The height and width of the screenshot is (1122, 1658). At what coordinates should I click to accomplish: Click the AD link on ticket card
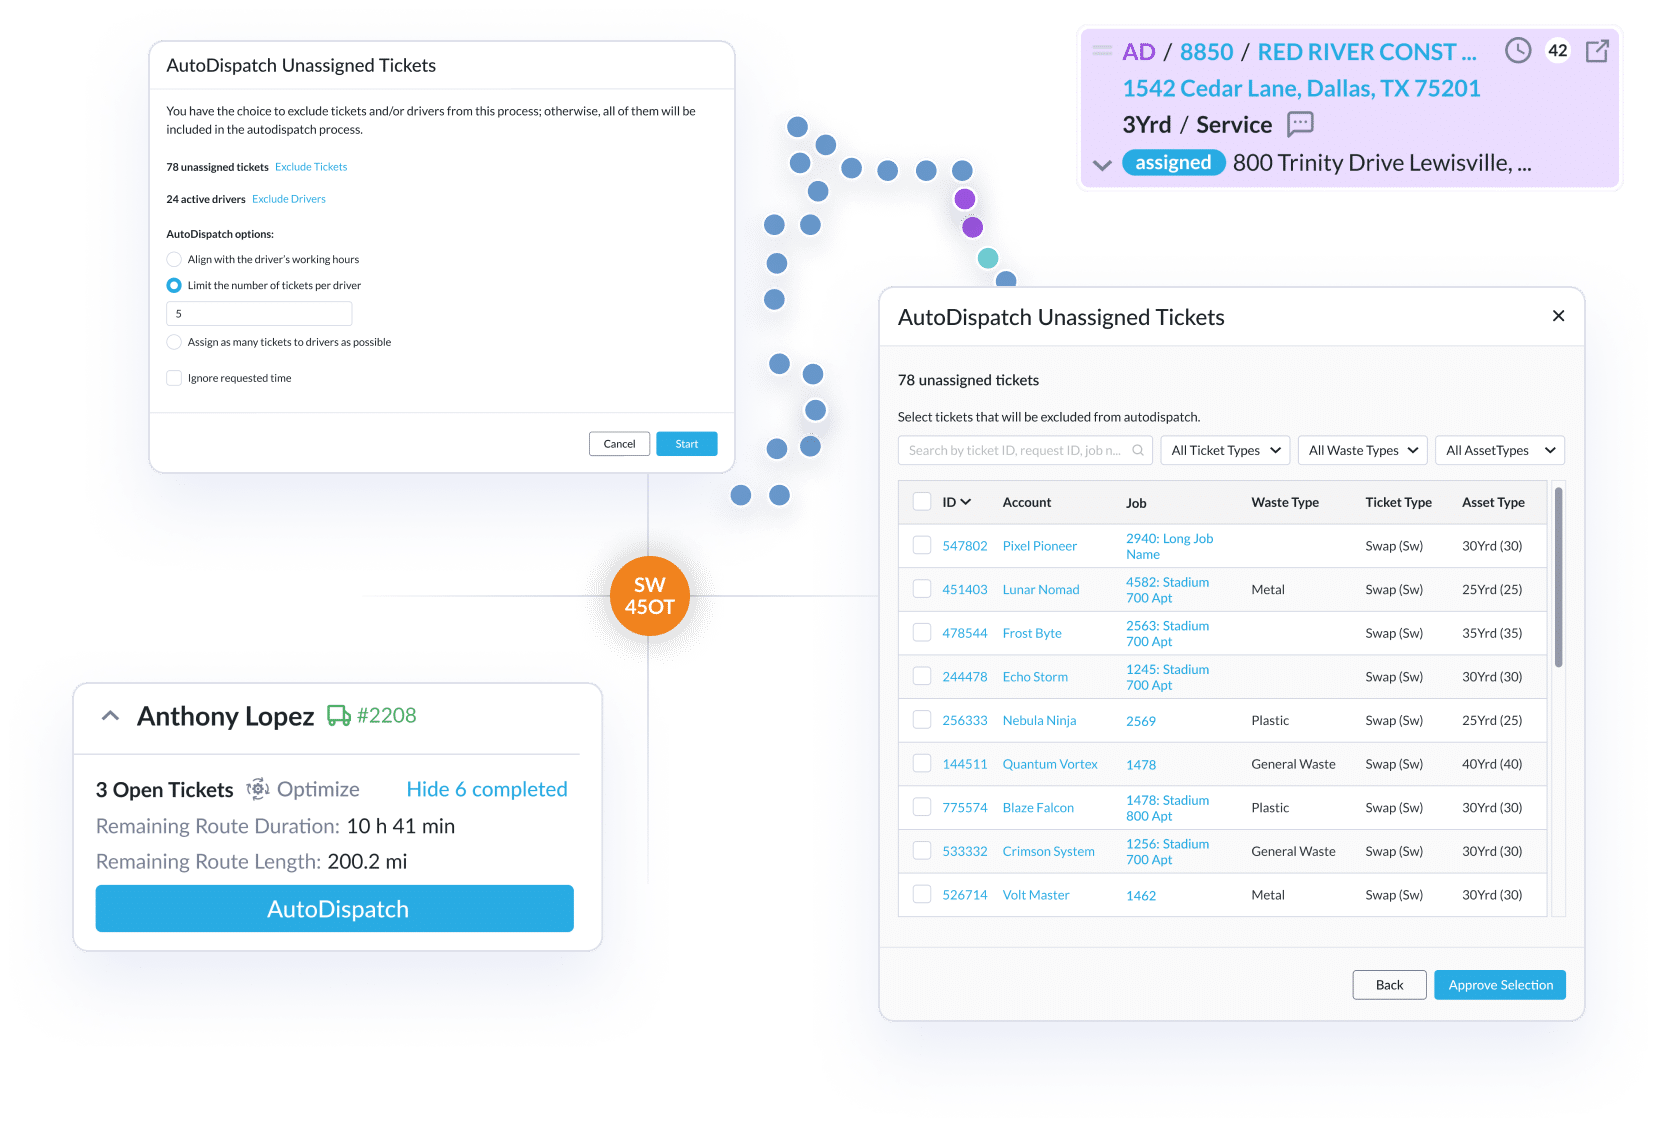(x=1139, y=52)
